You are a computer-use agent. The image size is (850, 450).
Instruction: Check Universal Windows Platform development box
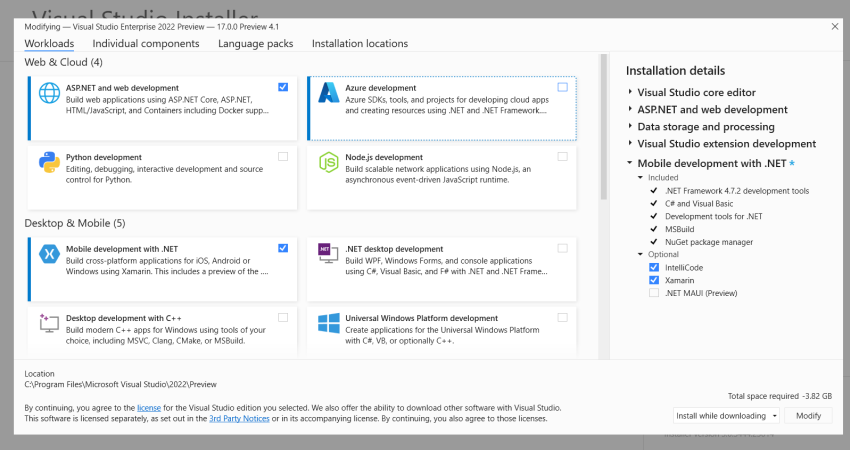click(x=563, y=317)
